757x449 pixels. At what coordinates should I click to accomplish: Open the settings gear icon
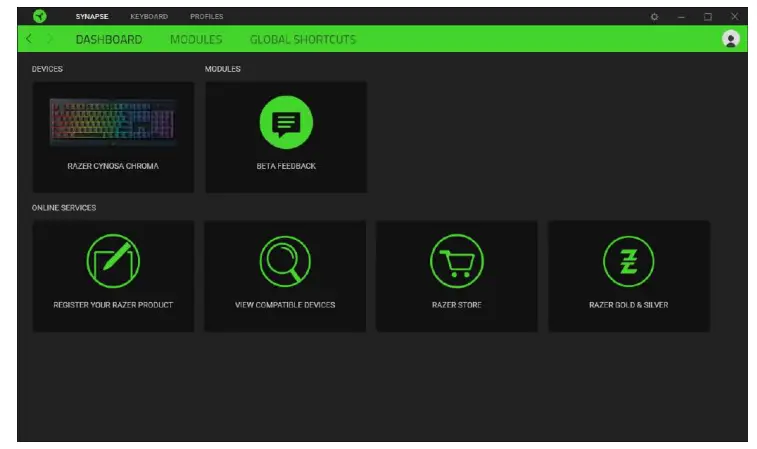click(x=654, y=17)
